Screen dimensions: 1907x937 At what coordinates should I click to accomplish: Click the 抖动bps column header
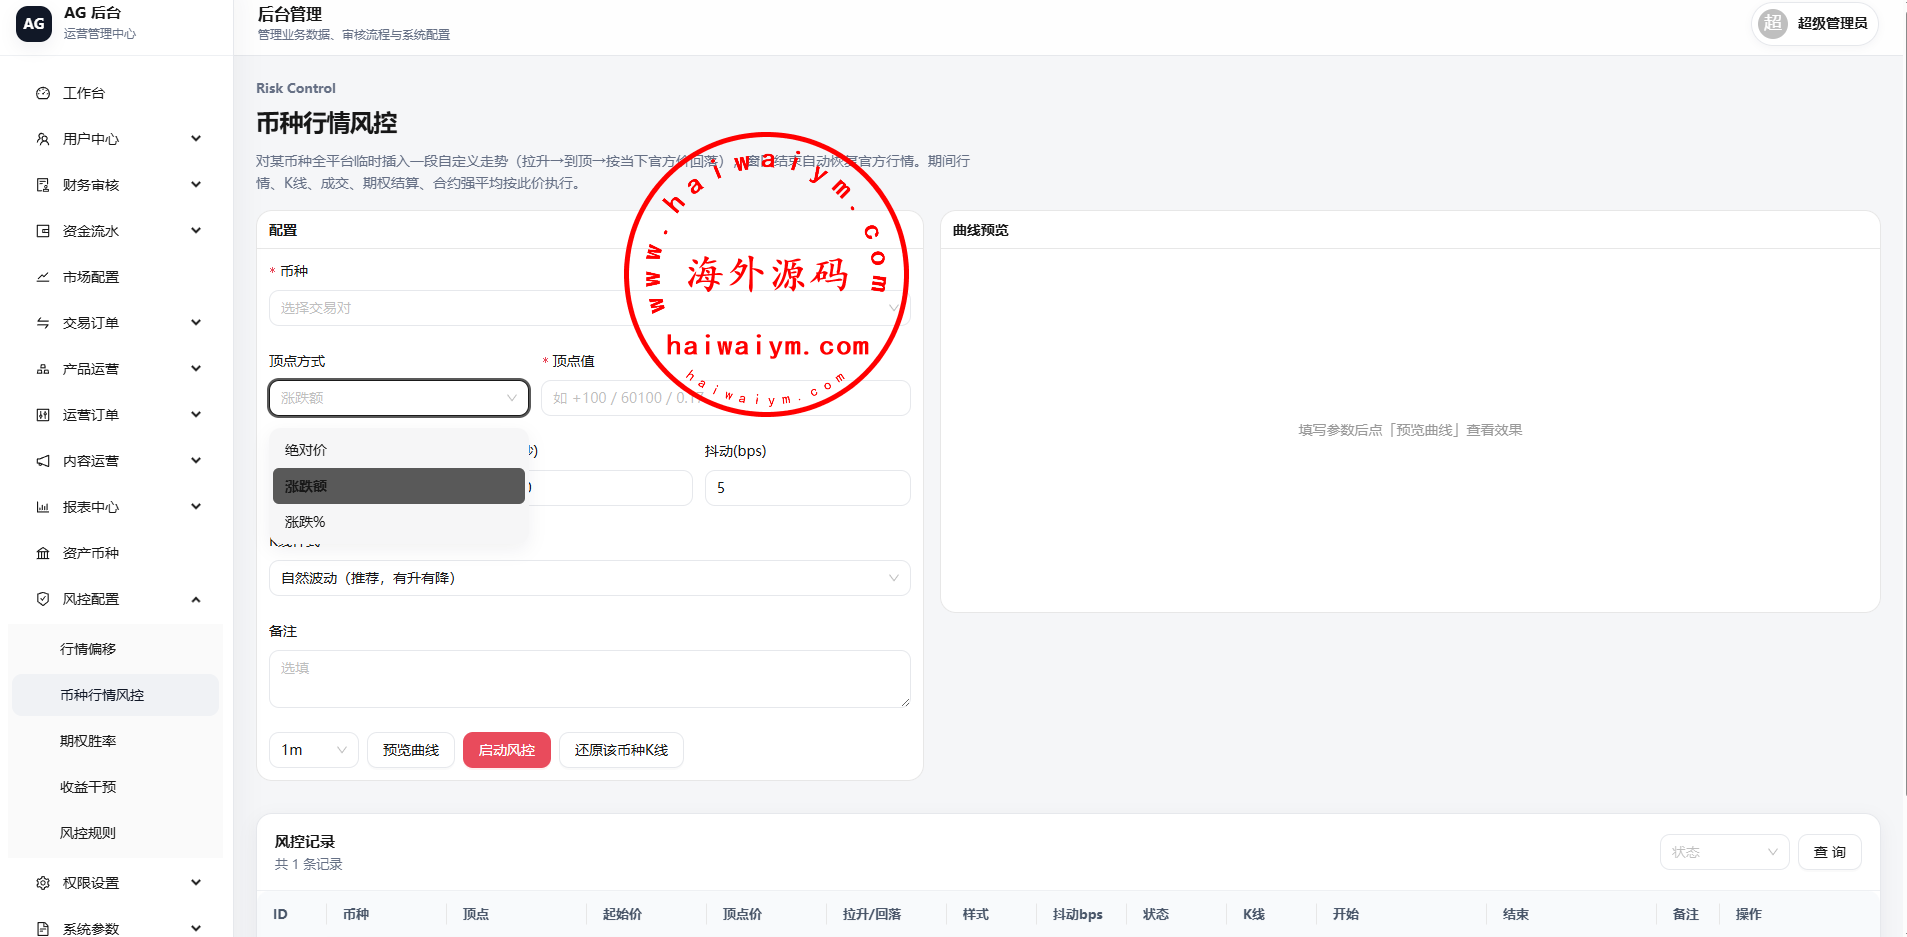point(1077,914)
